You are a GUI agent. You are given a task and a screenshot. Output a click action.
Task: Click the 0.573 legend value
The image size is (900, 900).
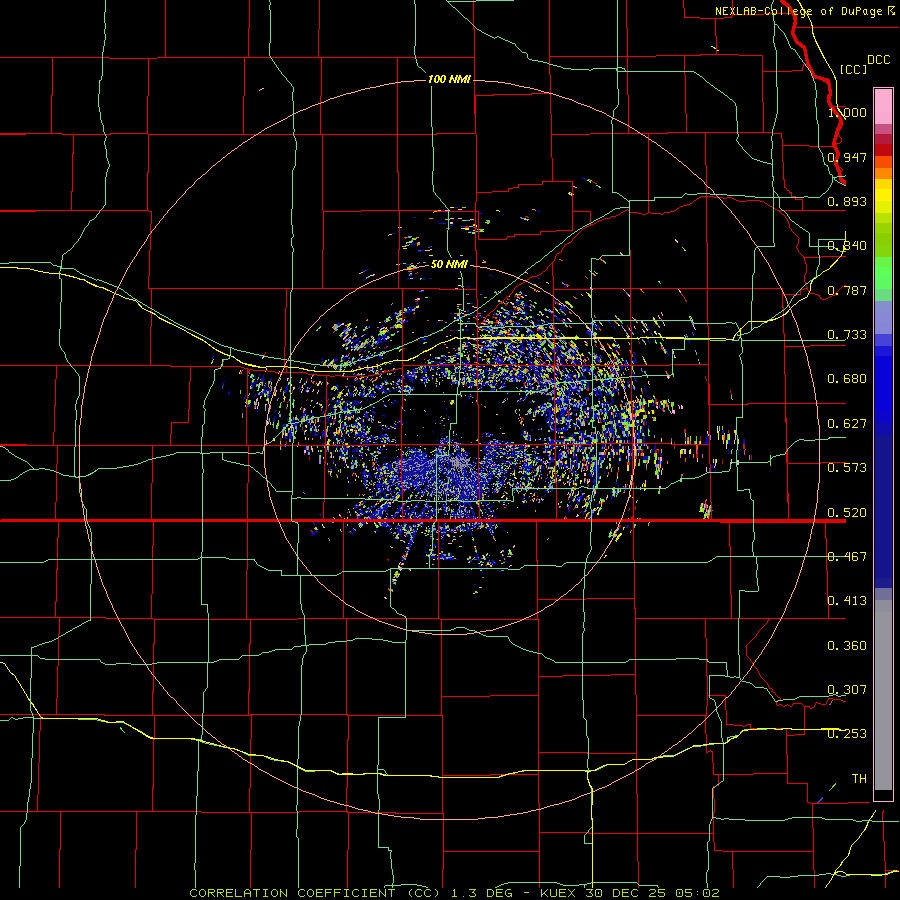point(847,468)
